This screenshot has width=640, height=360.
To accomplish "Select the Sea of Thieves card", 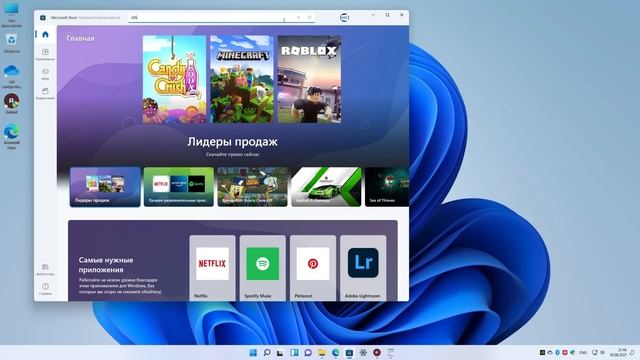I will click(x=387, y=187).
